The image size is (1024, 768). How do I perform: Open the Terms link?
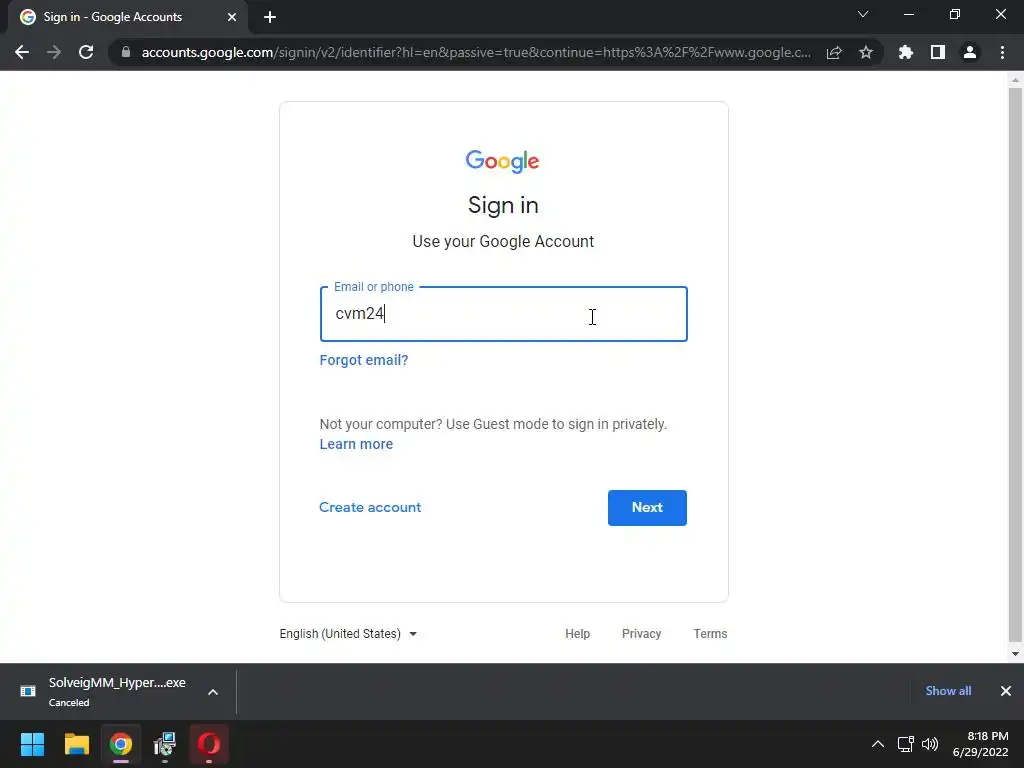[x=710, y=633]
